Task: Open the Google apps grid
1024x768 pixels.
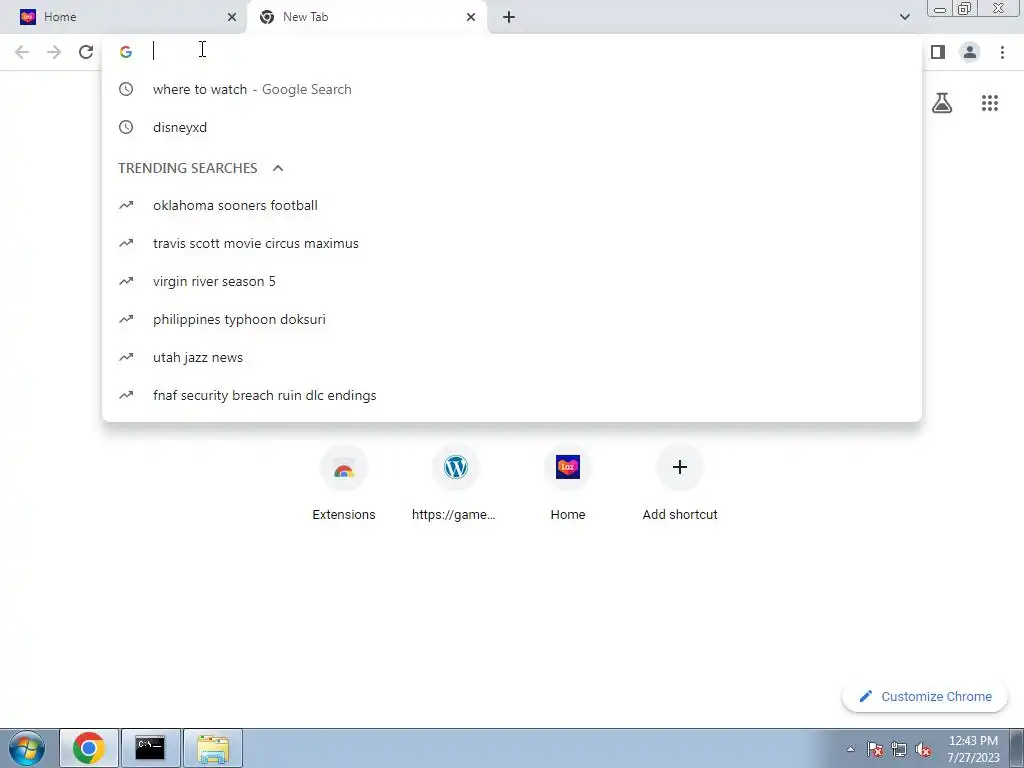Action: coord(989,103)
